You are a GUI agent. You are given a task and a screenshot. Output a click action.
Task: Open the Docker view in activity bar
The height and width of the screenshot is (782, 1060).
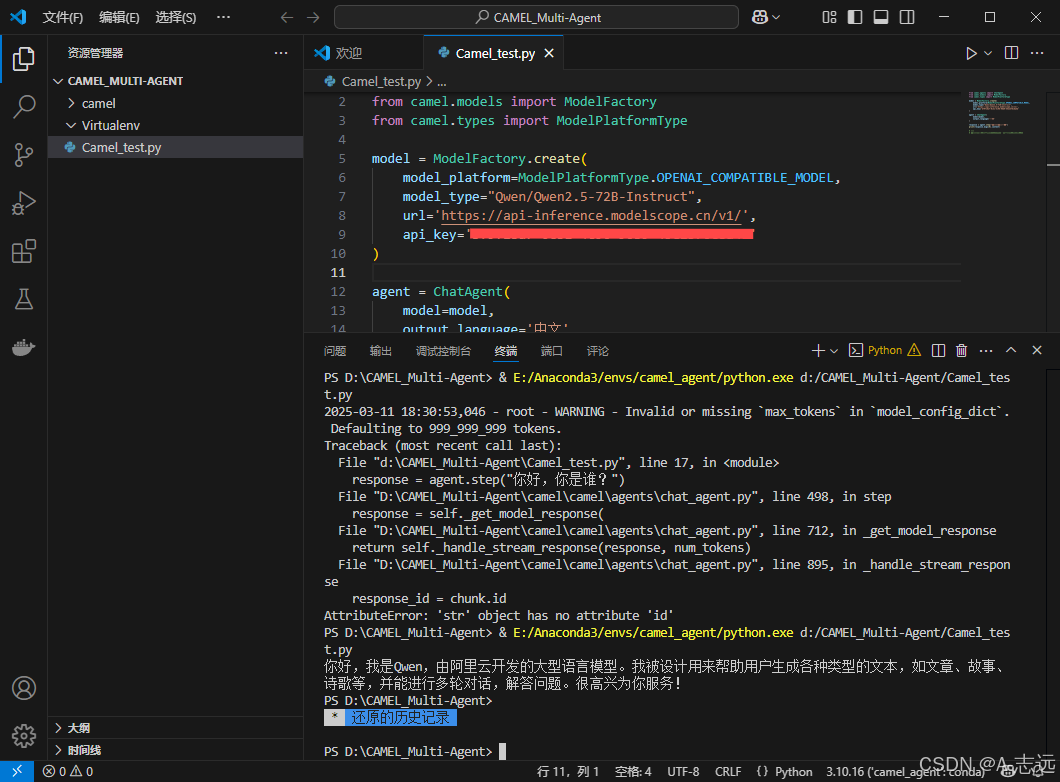coord(24,347)
